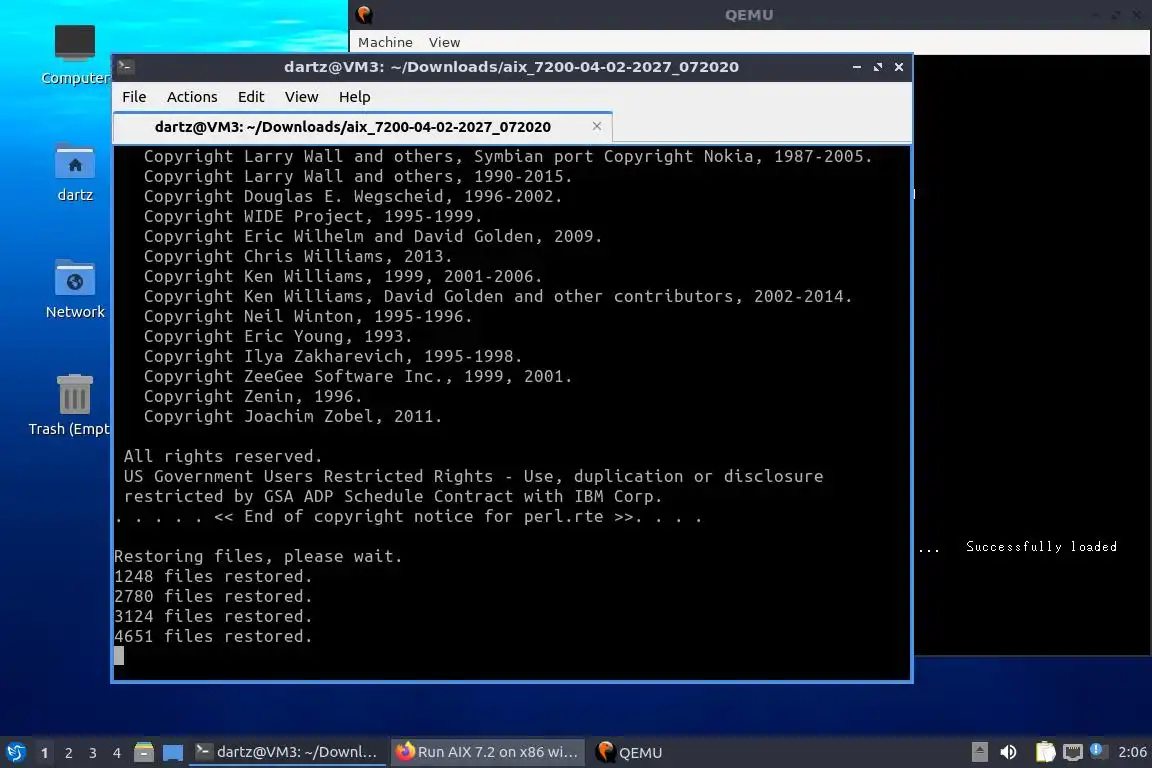Click the "1248 files restored." line
Screen dimensions: 1152x768
point(213,575)
